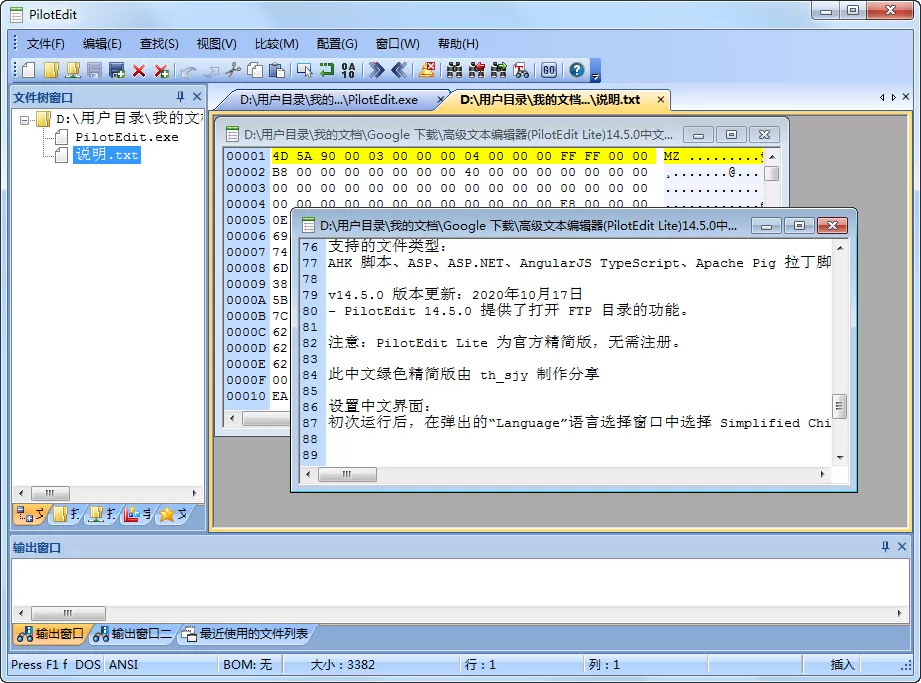Screen dimensions: 921x683
Task: Switch to the 输出窗口二 output tab
Action: click(129, 635)
